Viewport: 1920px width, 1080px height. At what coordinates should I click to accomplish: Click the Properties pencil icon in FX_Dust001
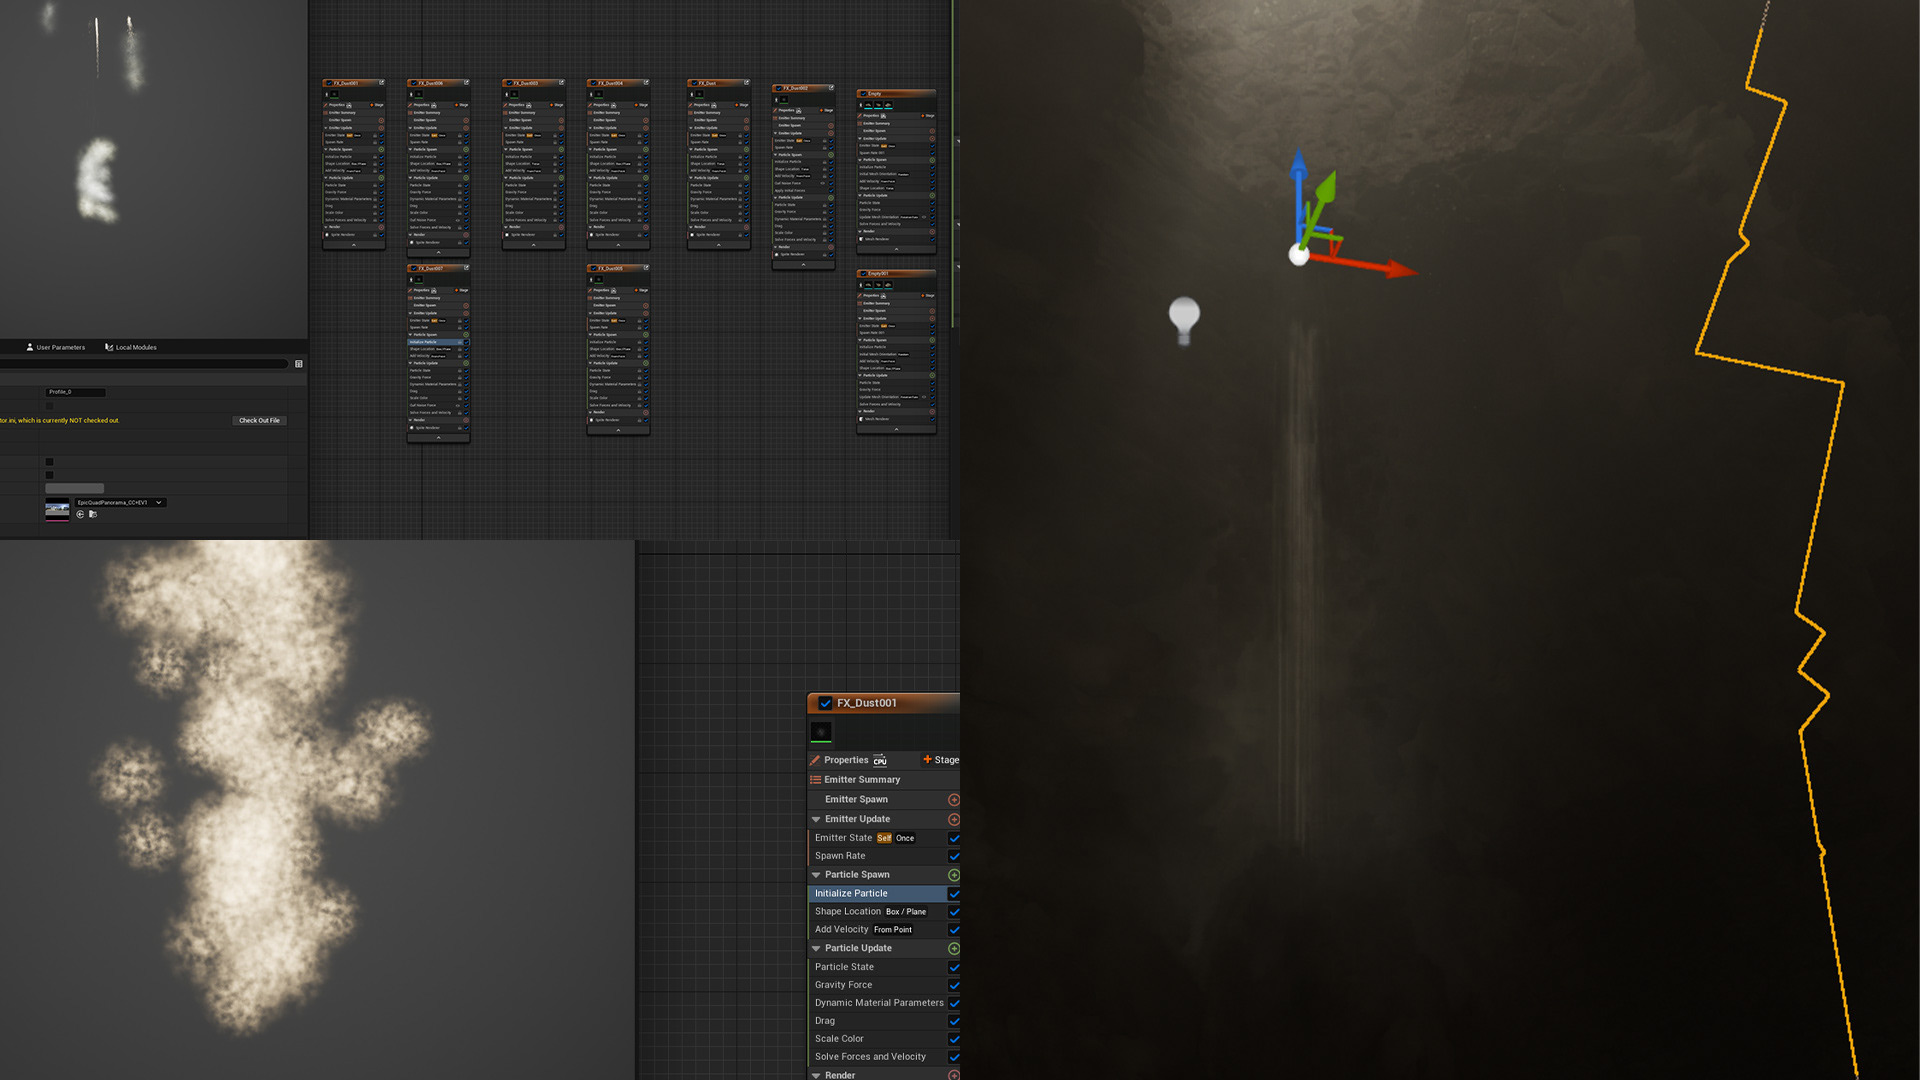click(815, 760)
